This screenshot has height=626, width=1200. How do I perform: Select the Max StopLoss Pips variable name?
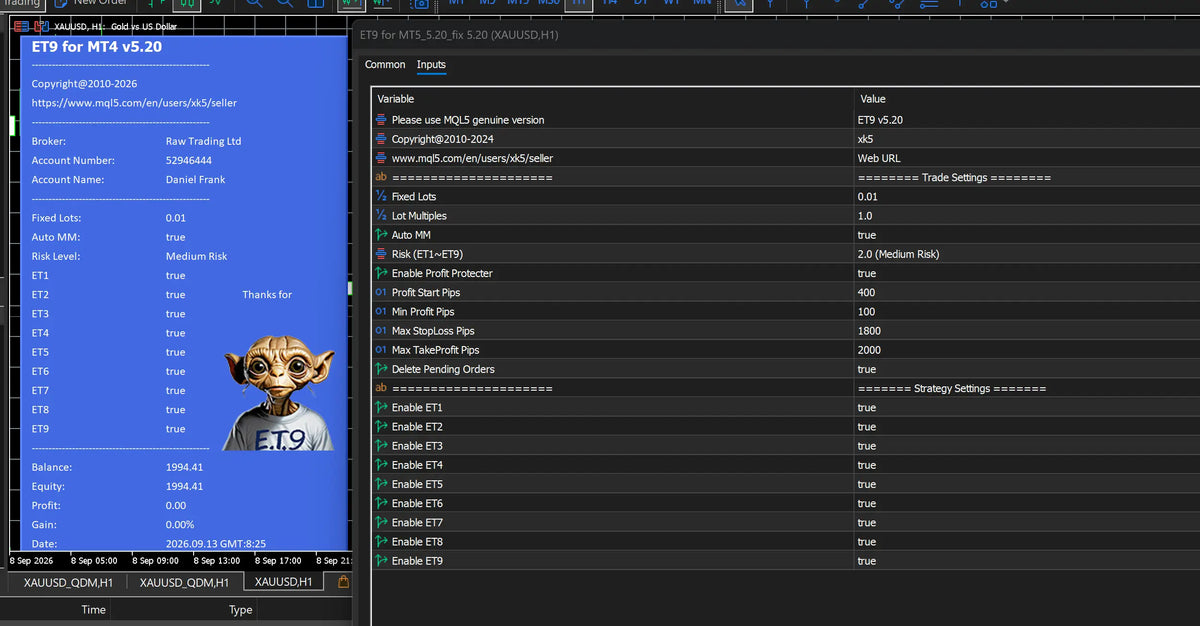coord(433,331)
